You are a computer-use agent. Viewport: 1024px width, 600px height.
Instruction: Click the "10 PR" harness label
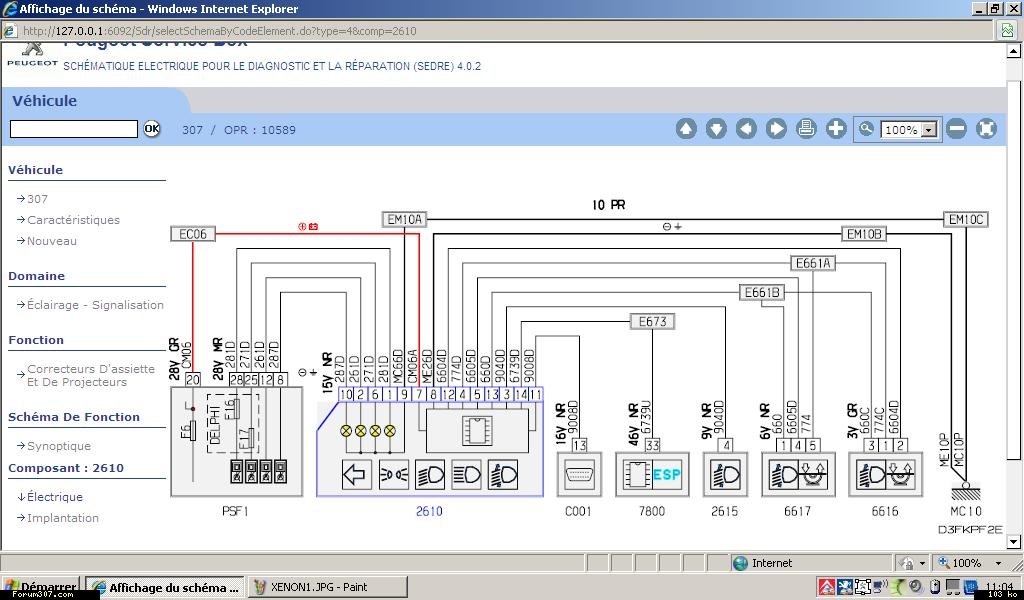pos(609,205)
